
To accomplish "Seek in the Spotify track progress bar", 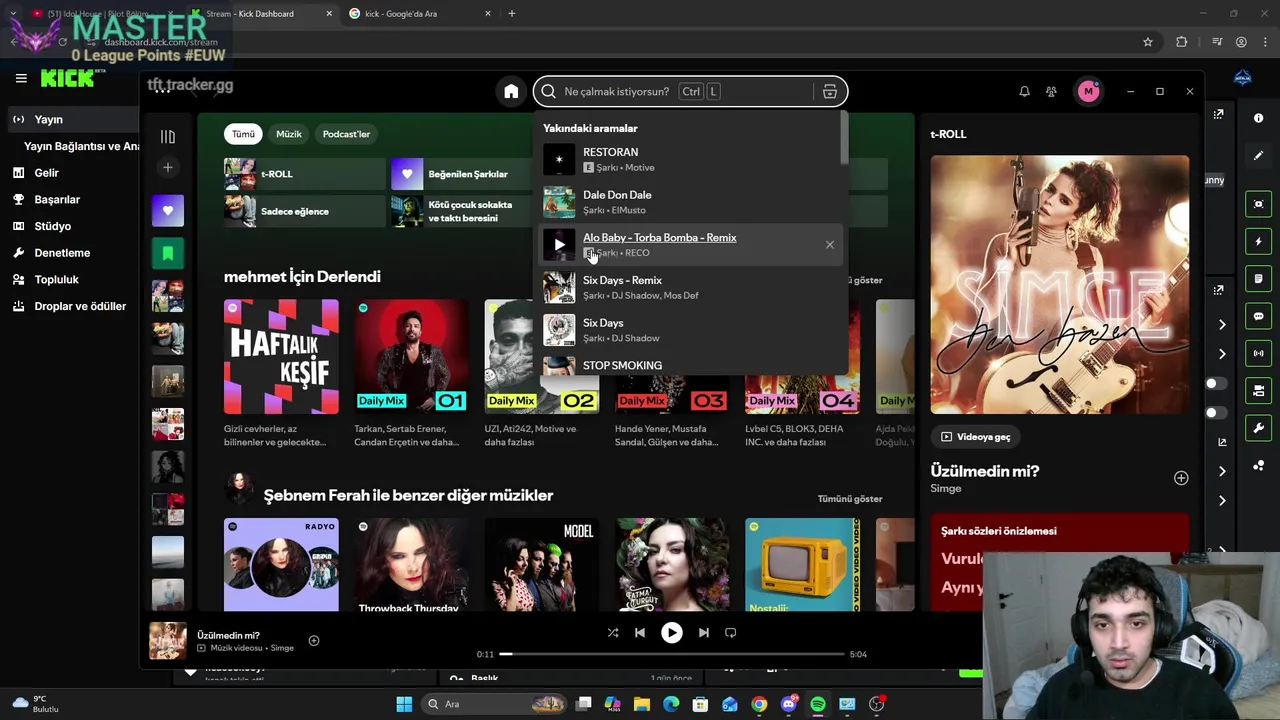I will coord(672,654).
